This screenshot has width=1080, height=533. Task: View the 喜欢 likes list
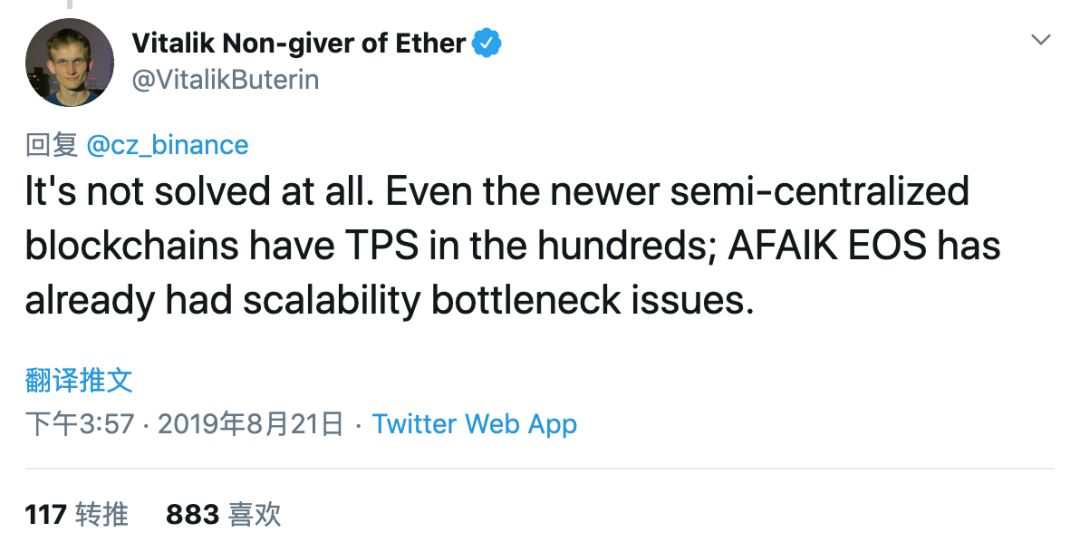254,514
